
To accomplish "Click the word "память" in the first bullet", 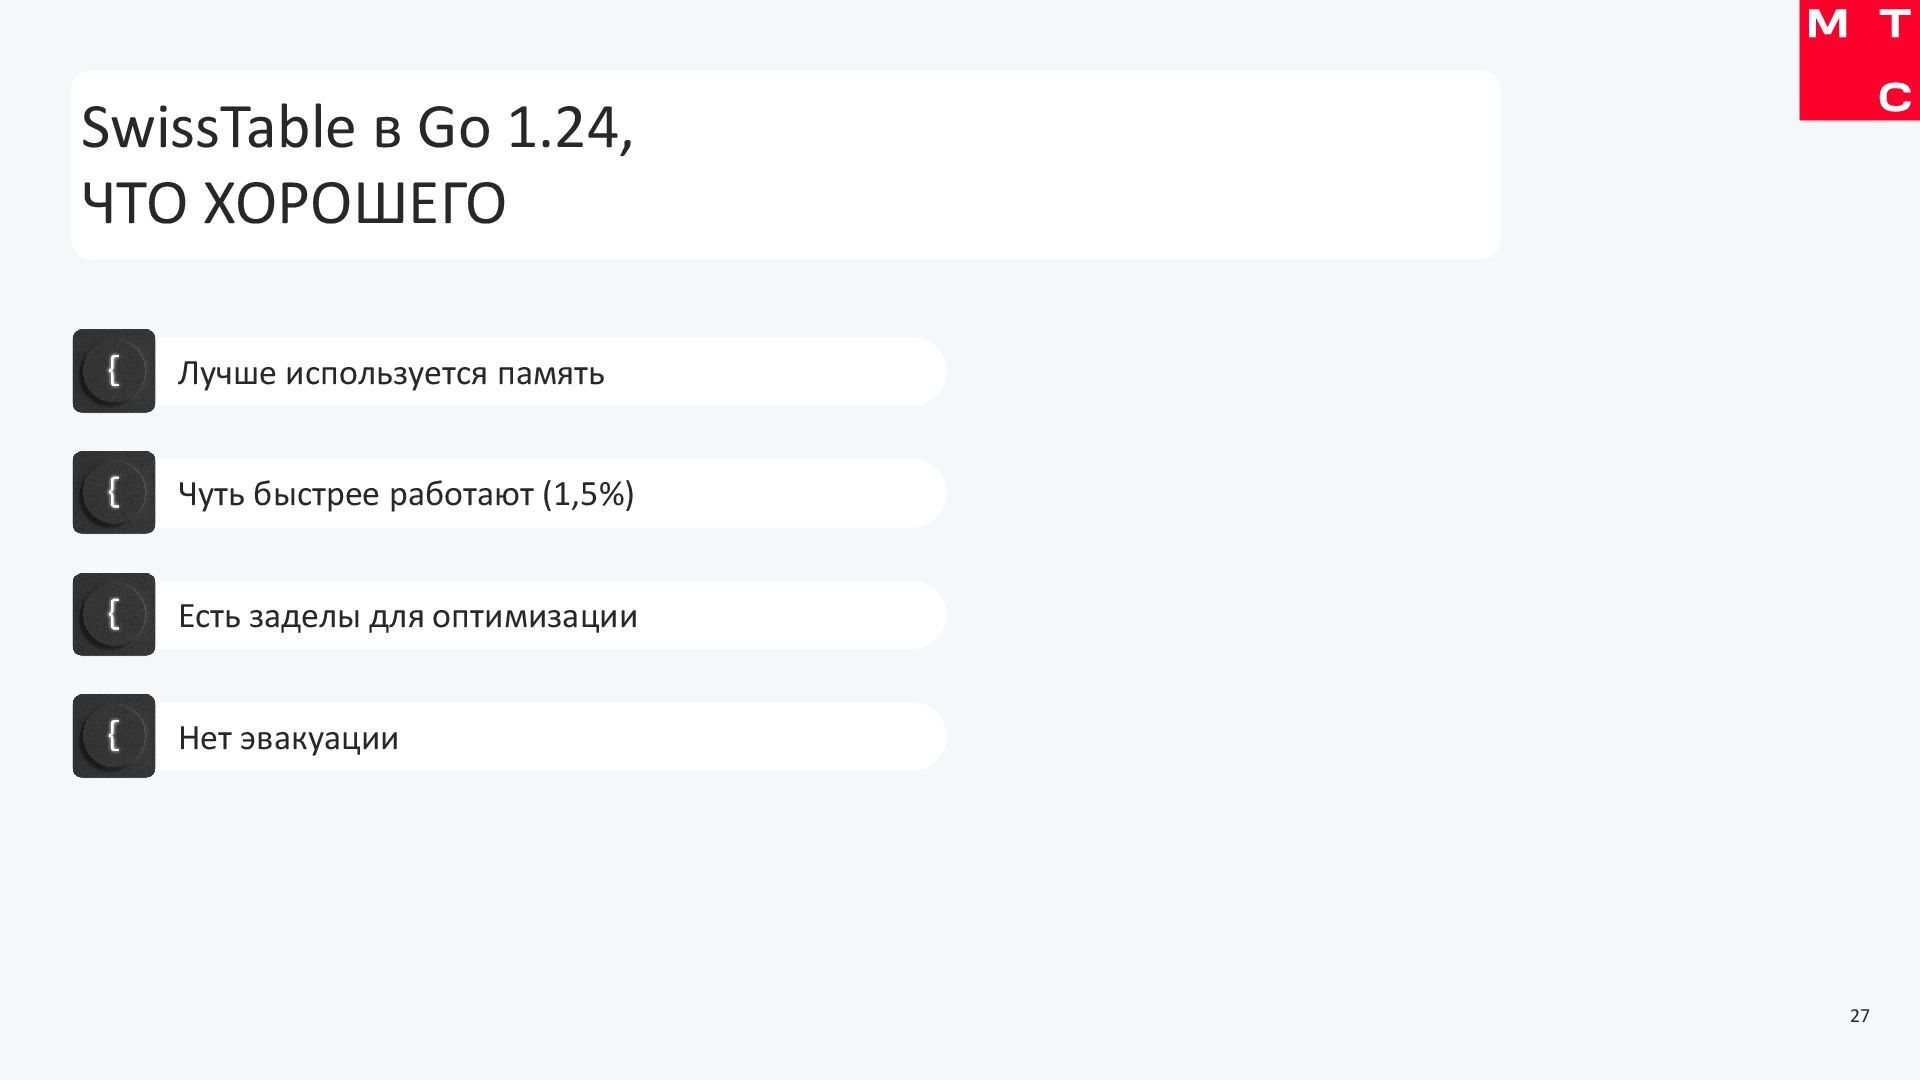I will click(551, 373).
